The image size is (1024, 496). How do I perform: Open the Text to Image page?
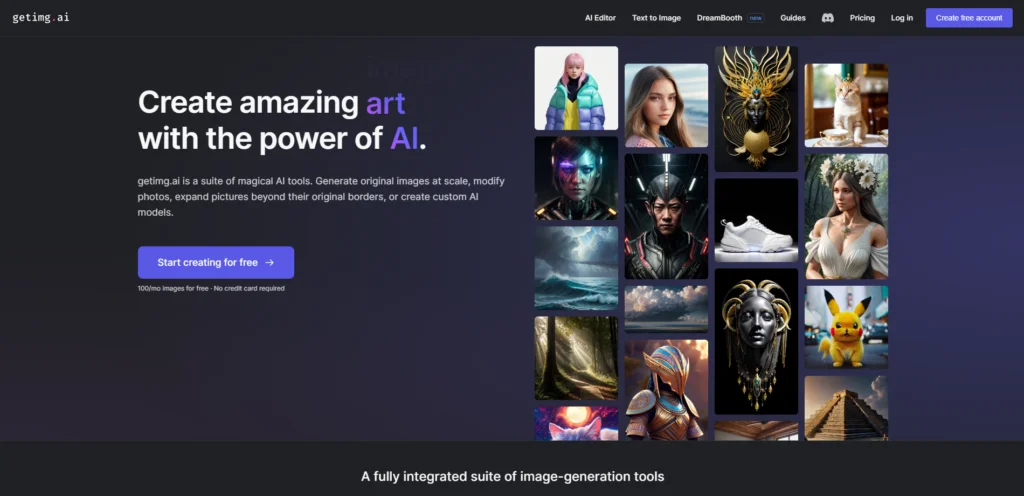tap(656, 18)
